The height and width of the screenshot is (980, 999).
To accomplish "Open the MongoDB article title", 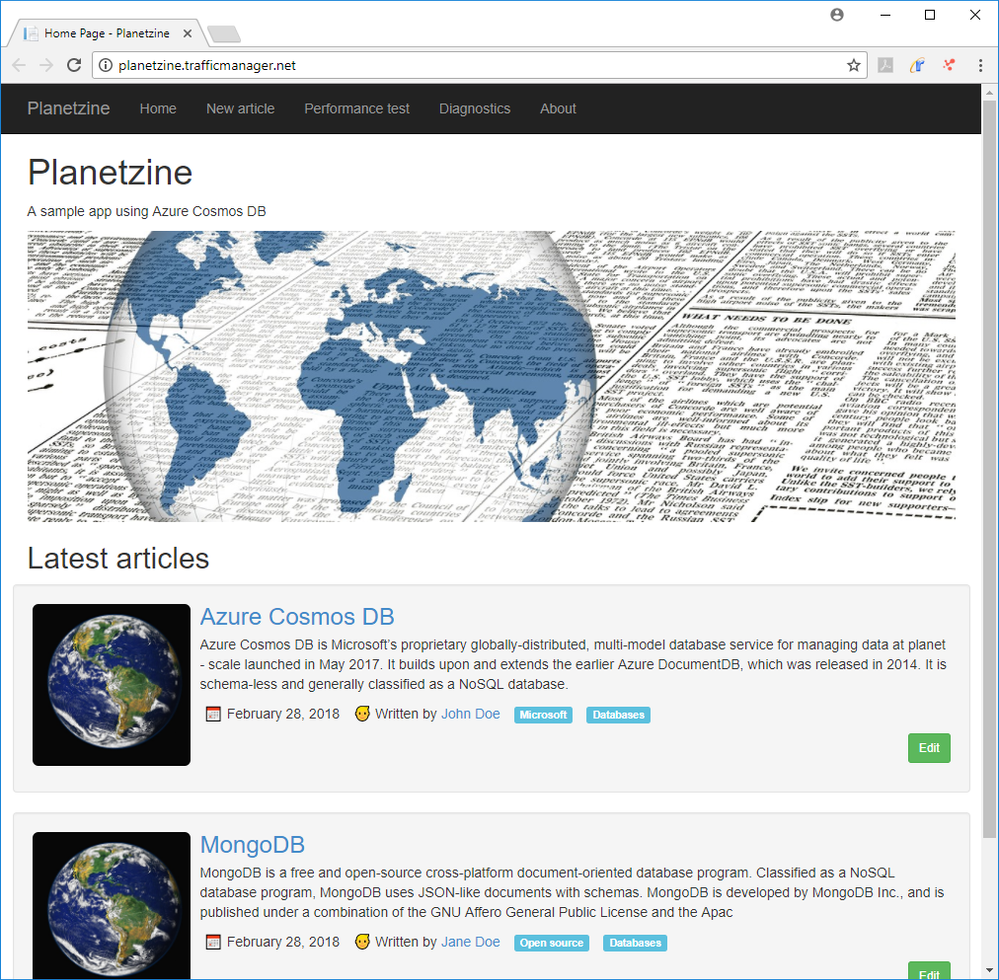I will 252,845.
